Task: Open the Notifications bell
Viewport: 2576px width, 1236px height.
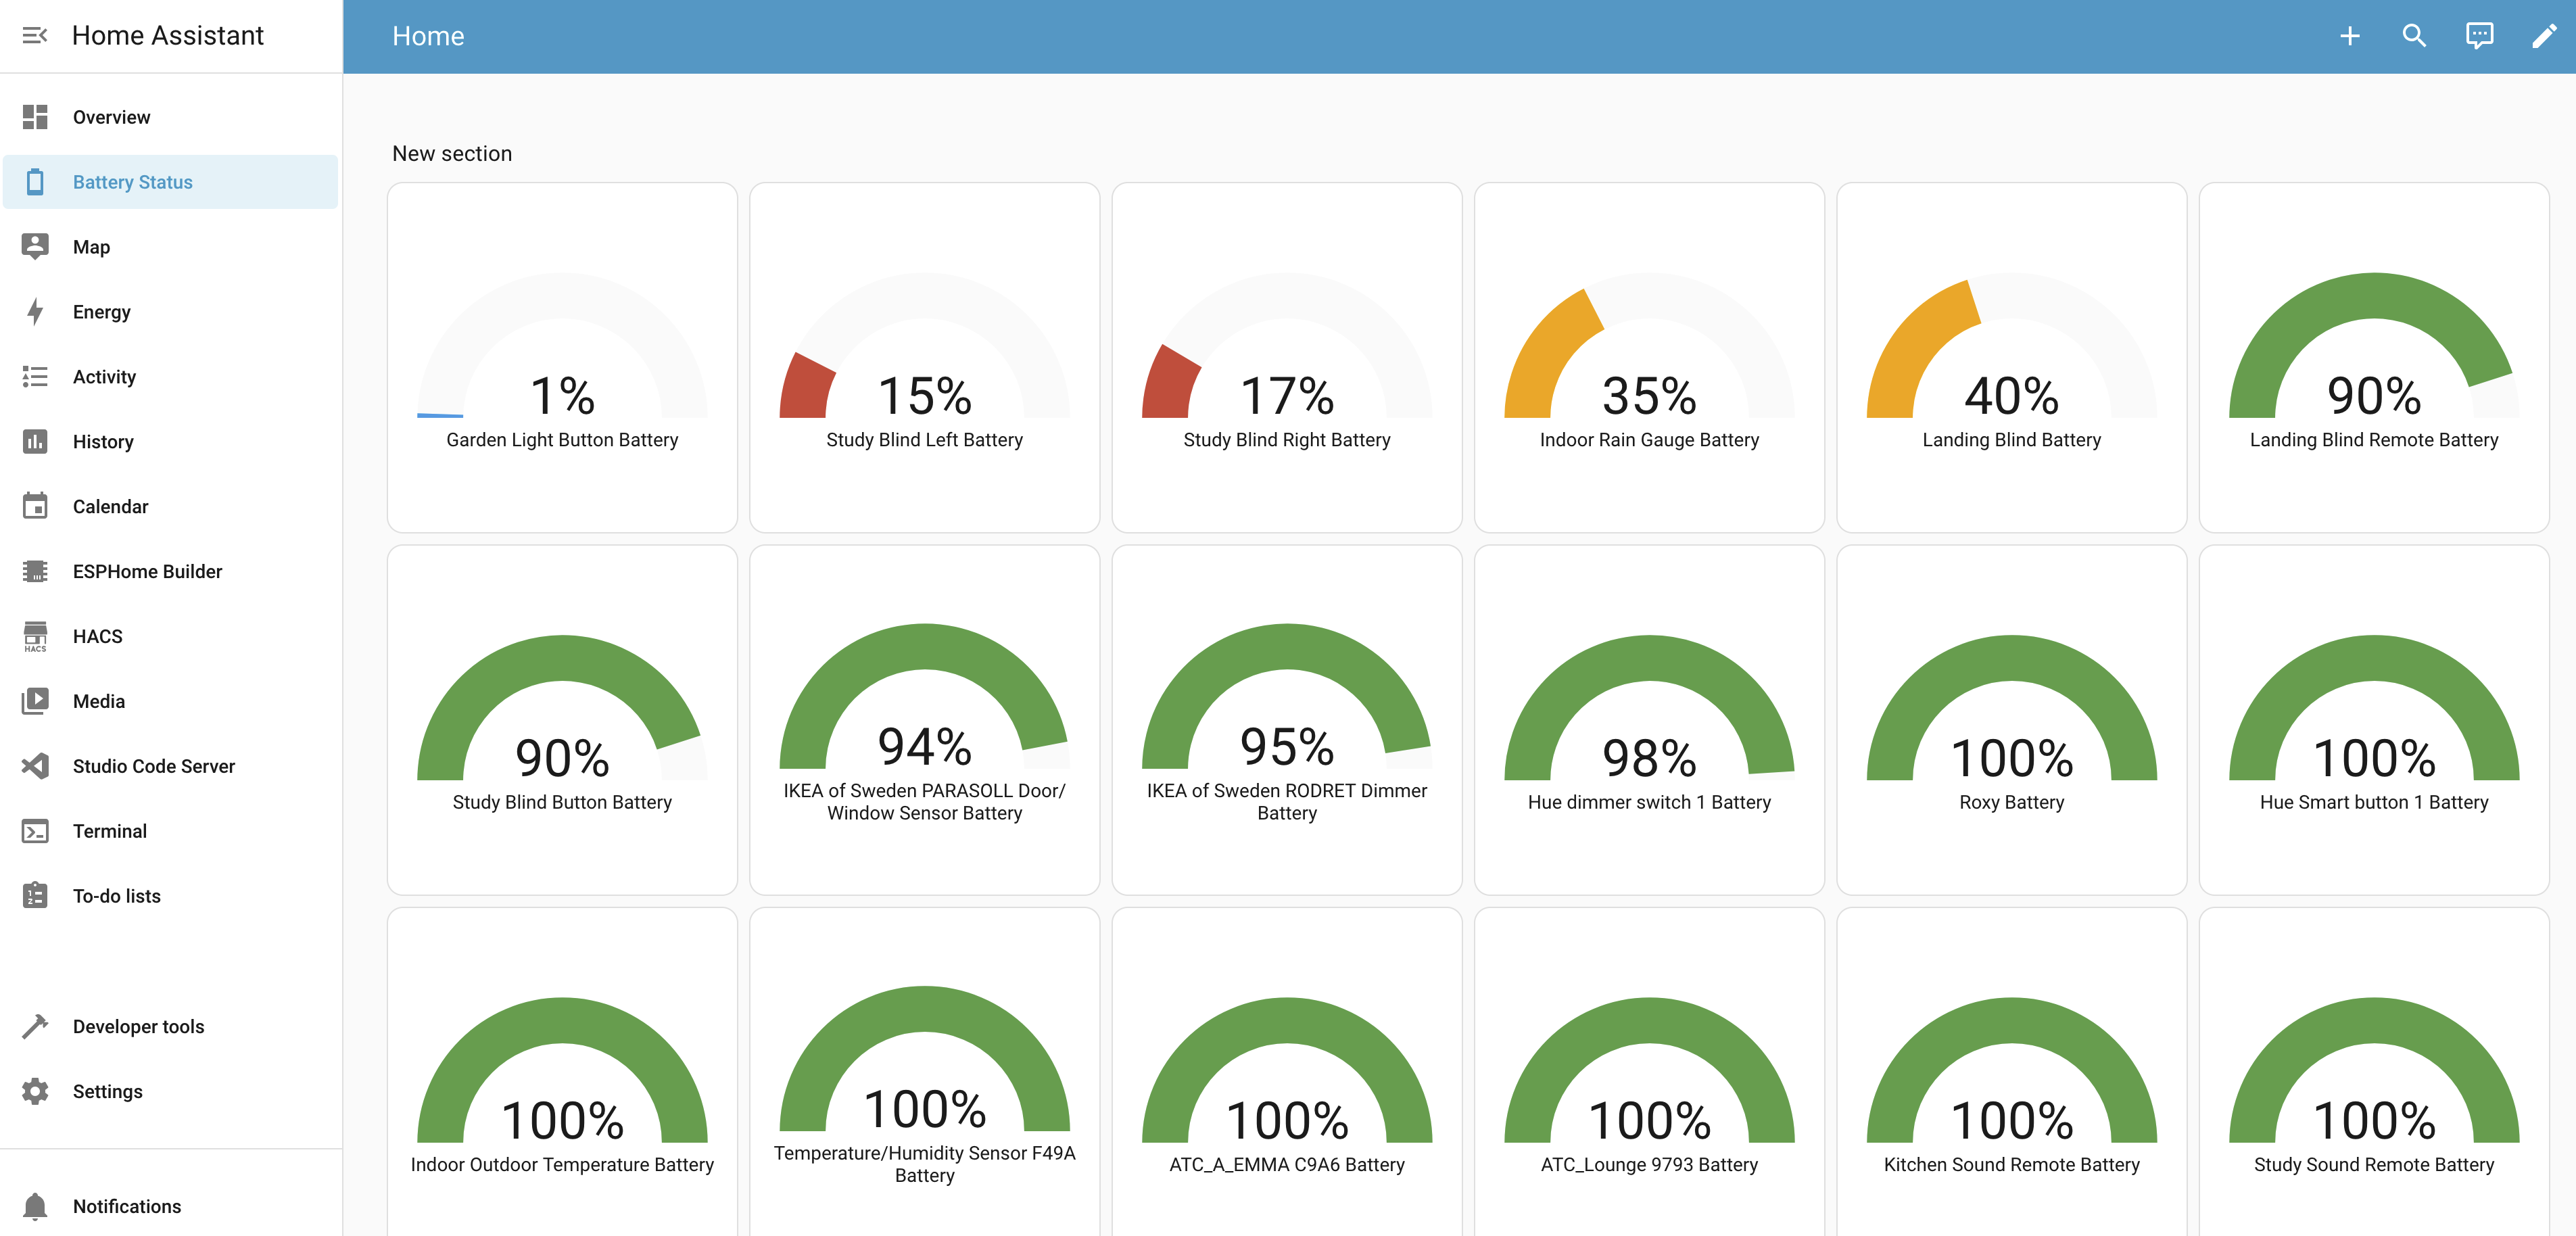Action: [35, 1206]
